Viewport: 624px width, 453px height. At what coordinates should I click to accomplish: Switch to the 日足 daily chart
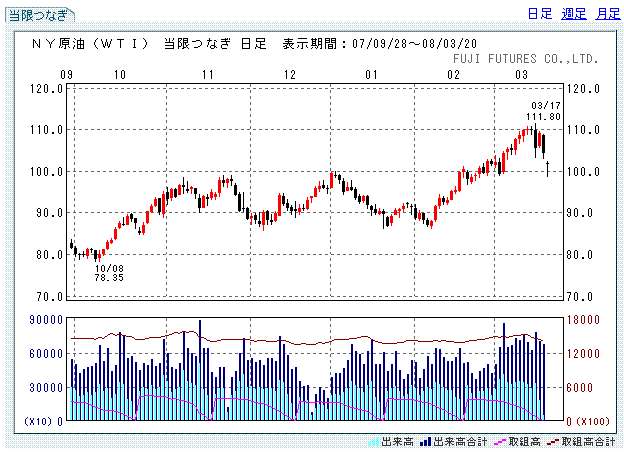pyautogui.click(x=540, y=13)
